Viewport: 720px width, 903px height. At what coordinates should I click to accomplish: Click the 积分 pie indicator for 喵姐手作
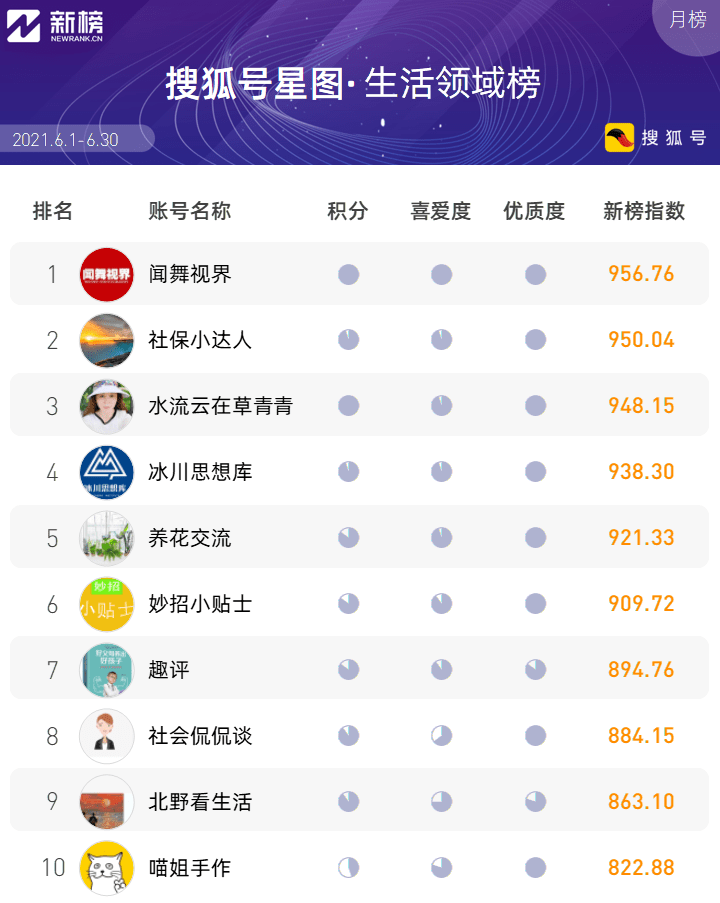348,867
